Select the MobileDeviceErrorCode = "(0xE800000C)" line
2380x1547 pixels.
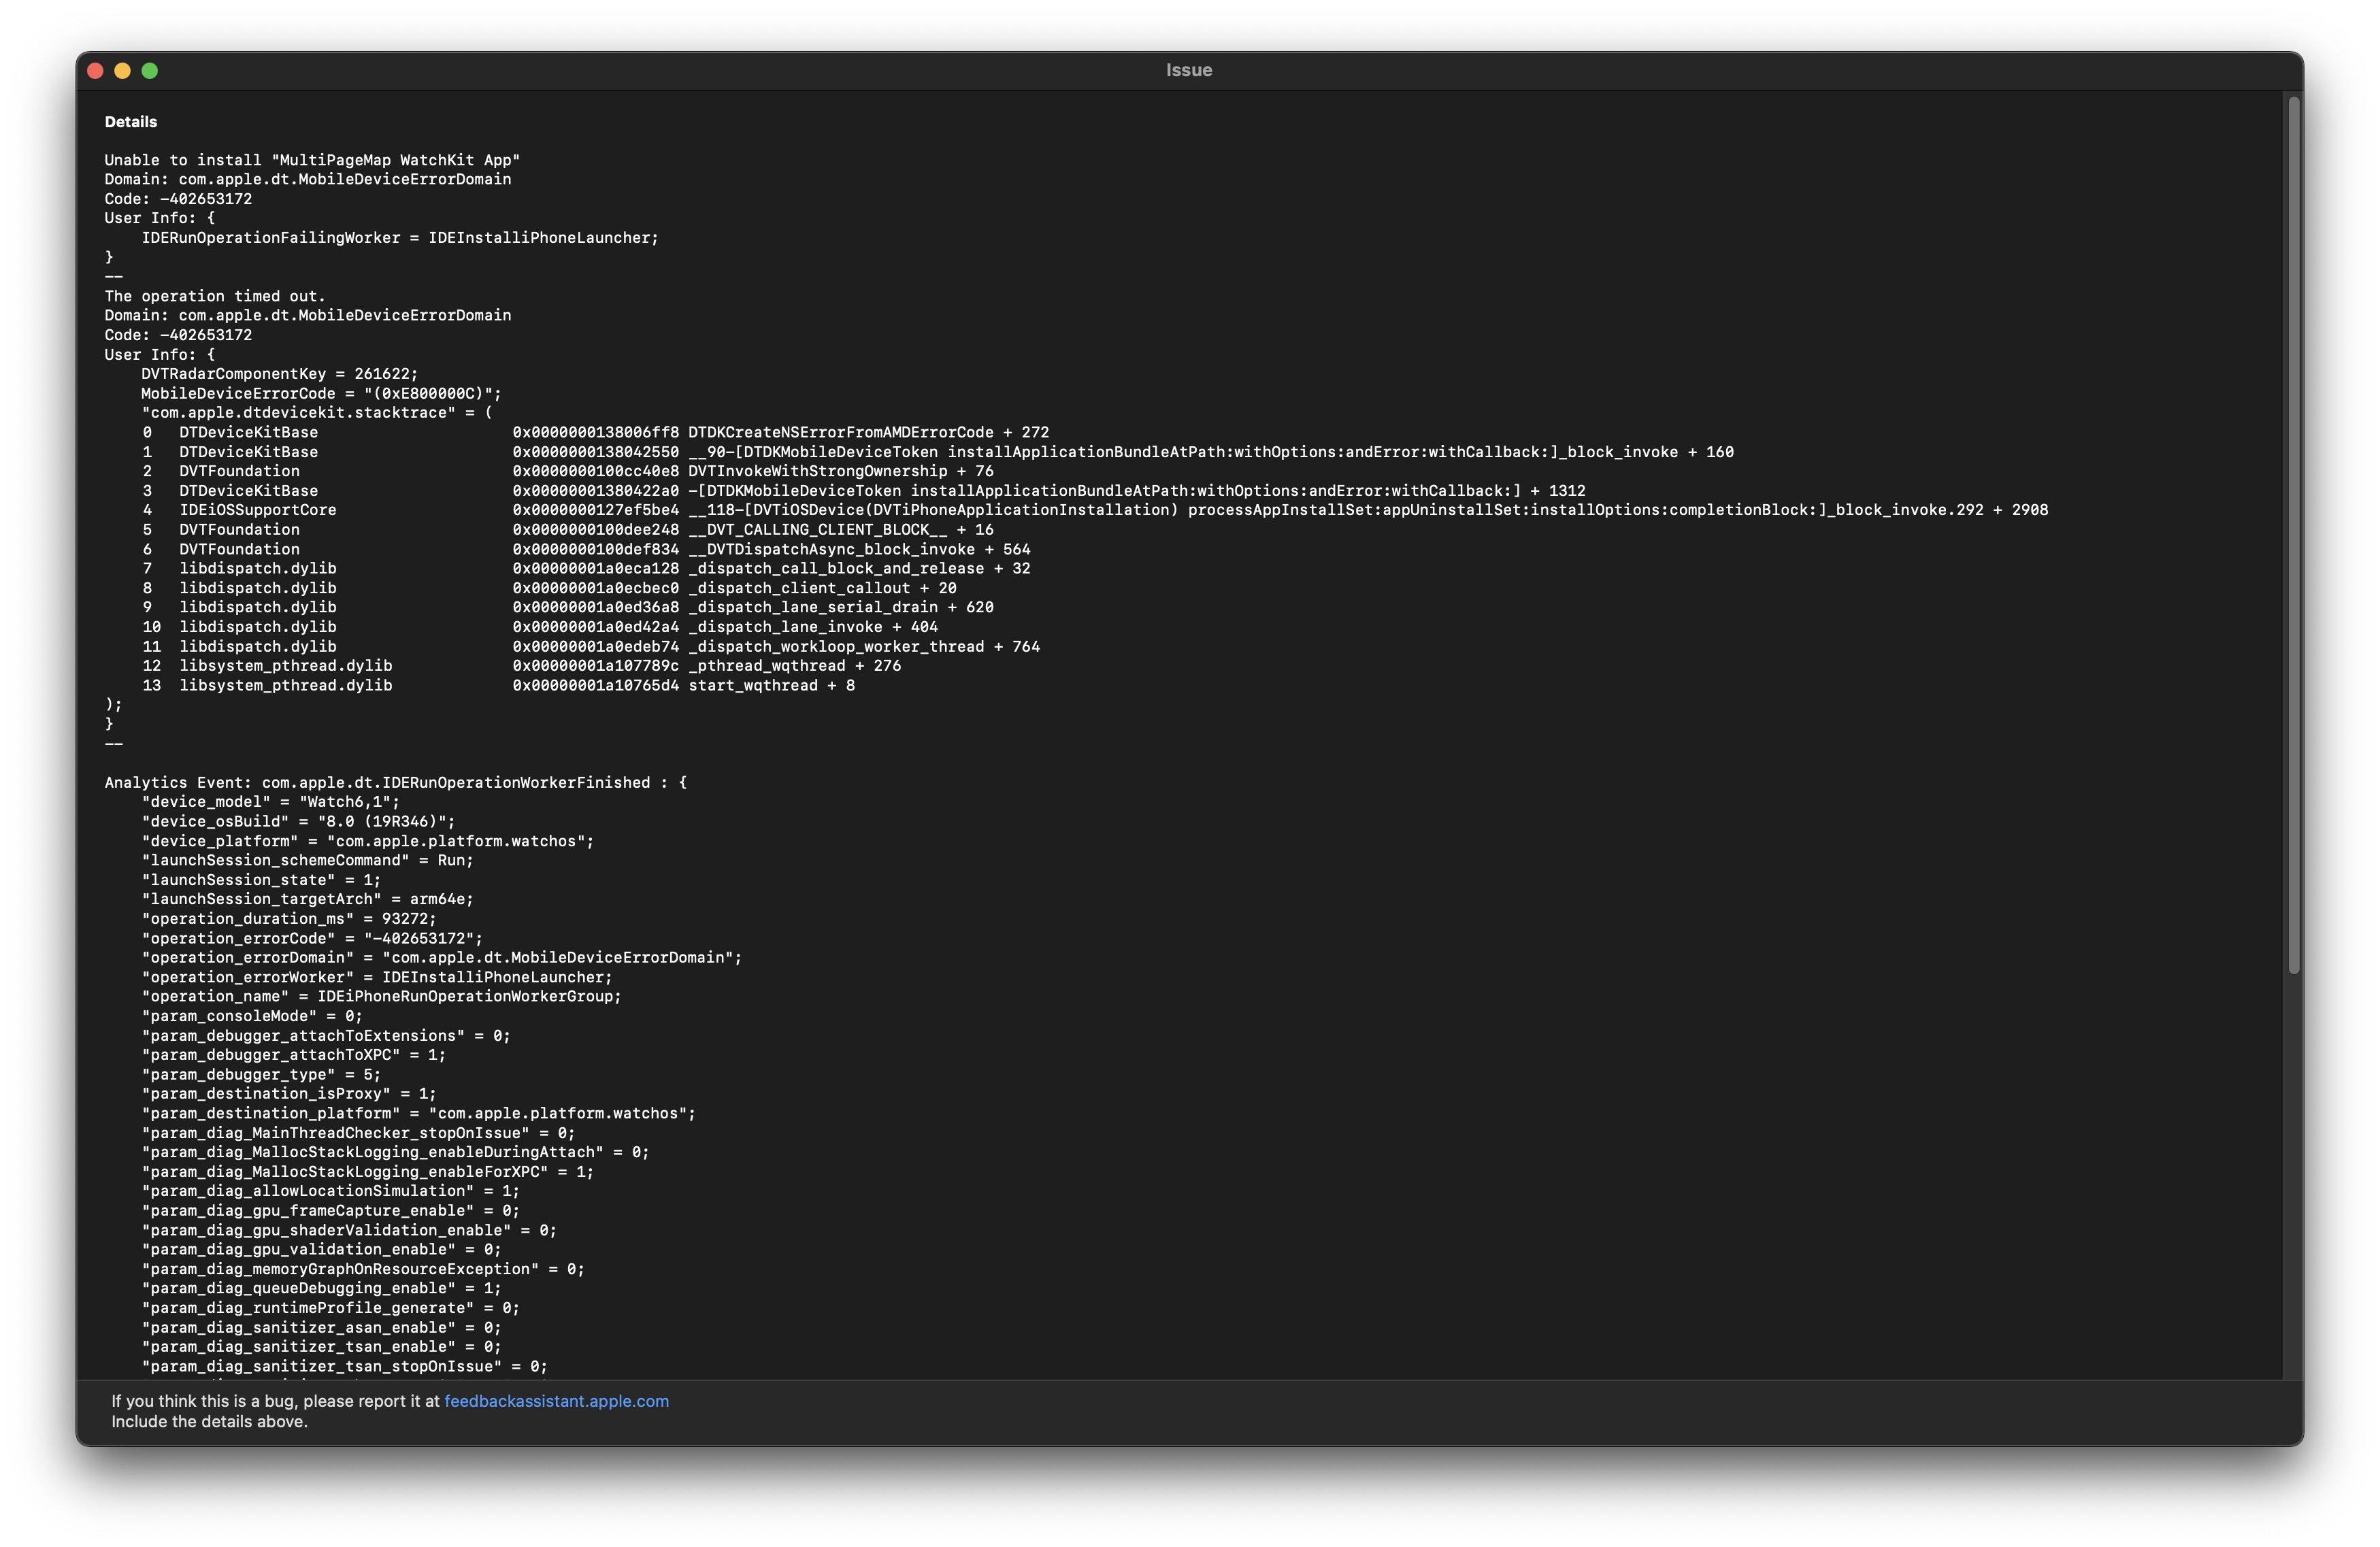(321, 393)
